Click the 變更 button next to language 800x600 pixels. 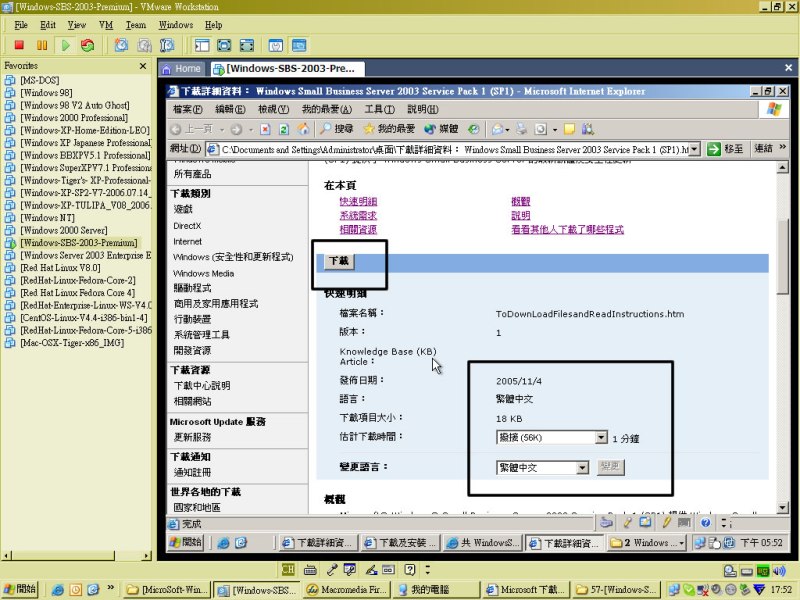click(610, 467)
